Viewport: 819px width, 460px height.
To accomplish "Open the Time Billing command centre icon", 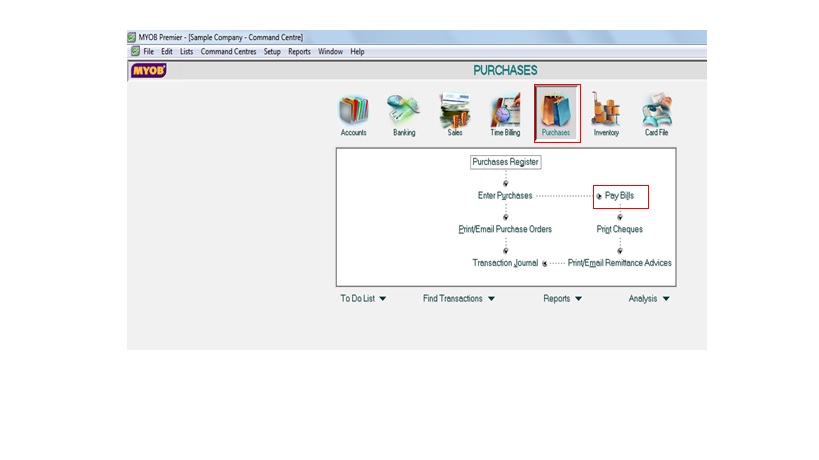I will pyautogui.click(x=505, y=115).
